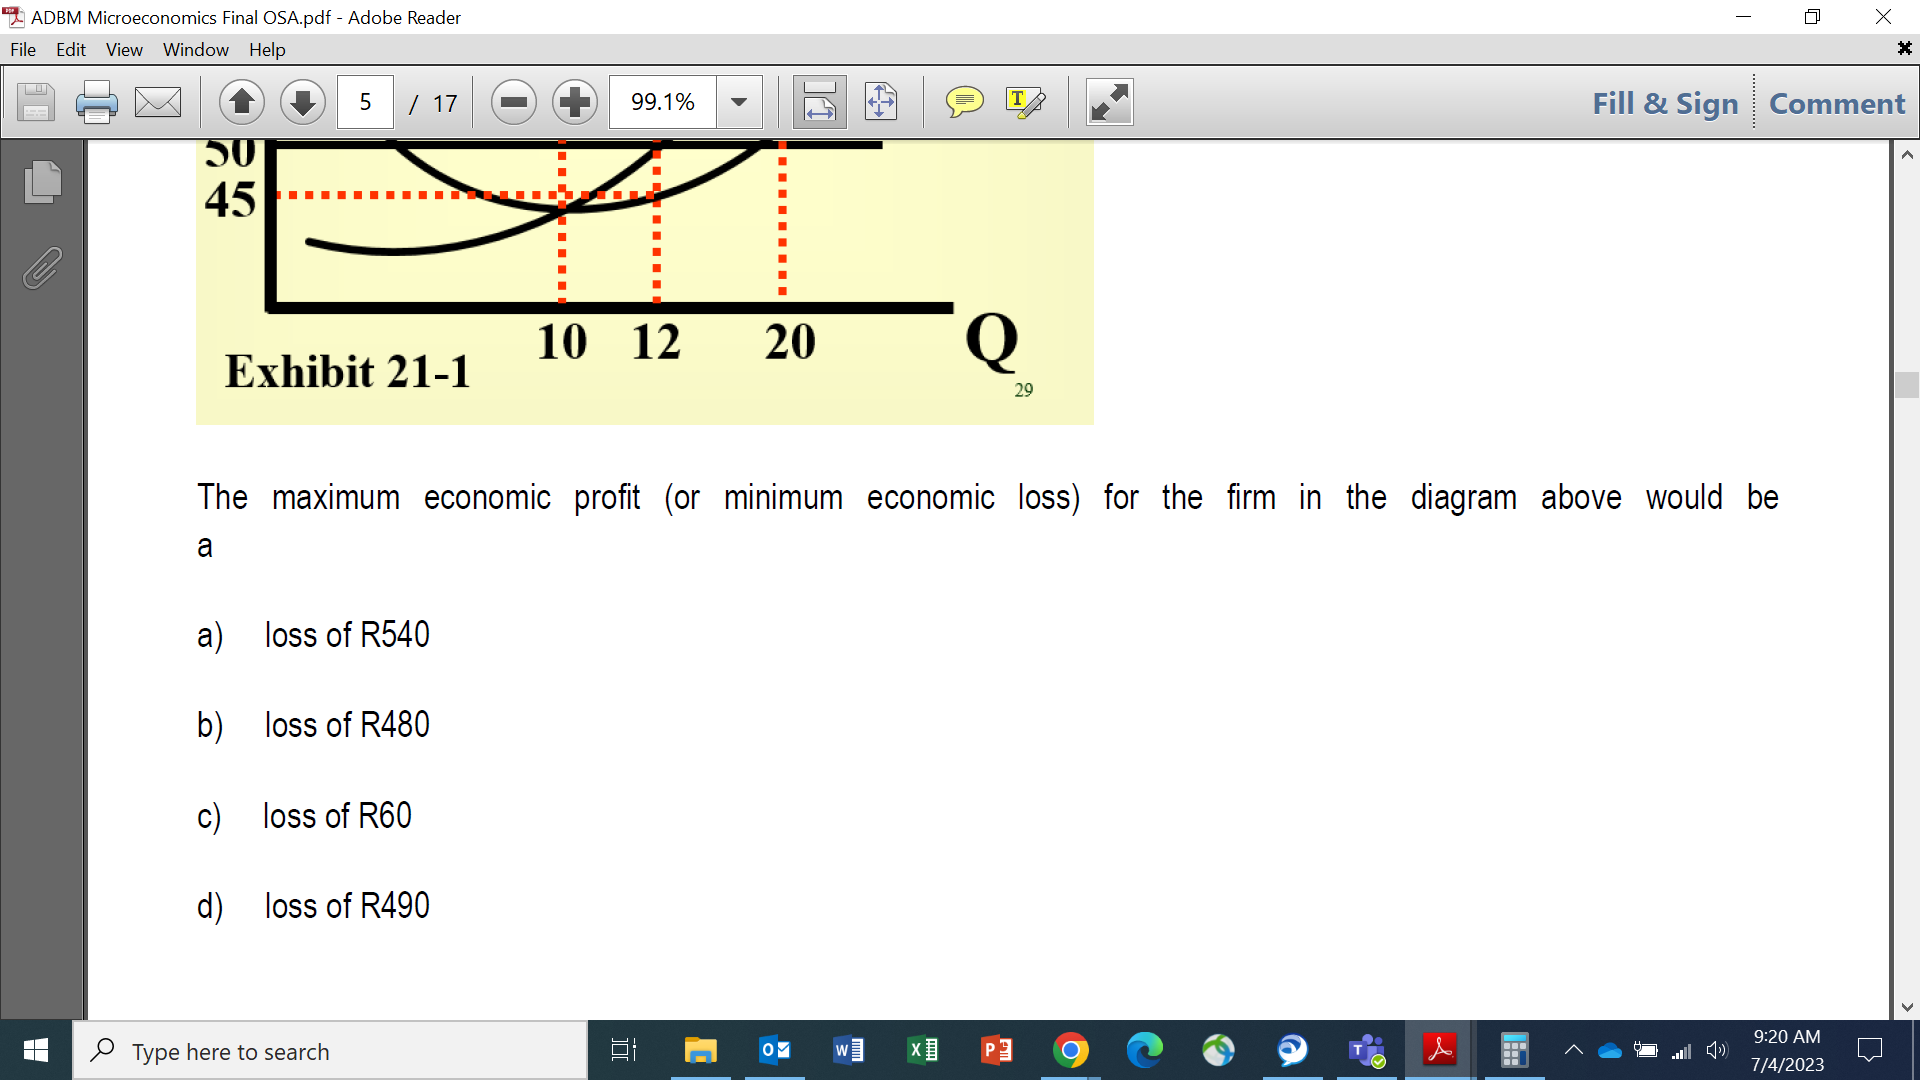Open the Fill & Sign pane
Viewport: 1920px width, 1080px height.
(x=1664, y=103)
